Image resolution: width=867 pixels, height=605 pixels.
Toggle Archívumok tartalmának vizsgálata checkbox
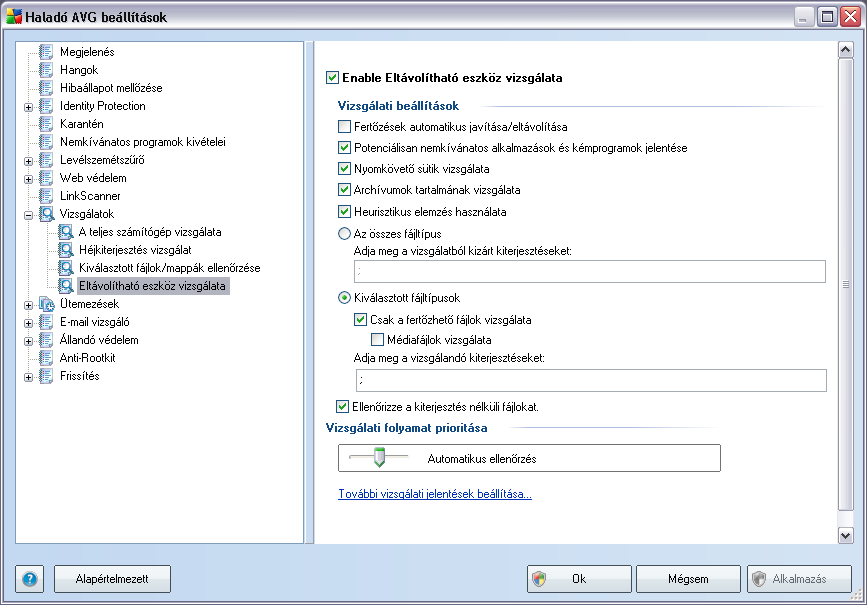pyautogui.click(x=344, y=190)
